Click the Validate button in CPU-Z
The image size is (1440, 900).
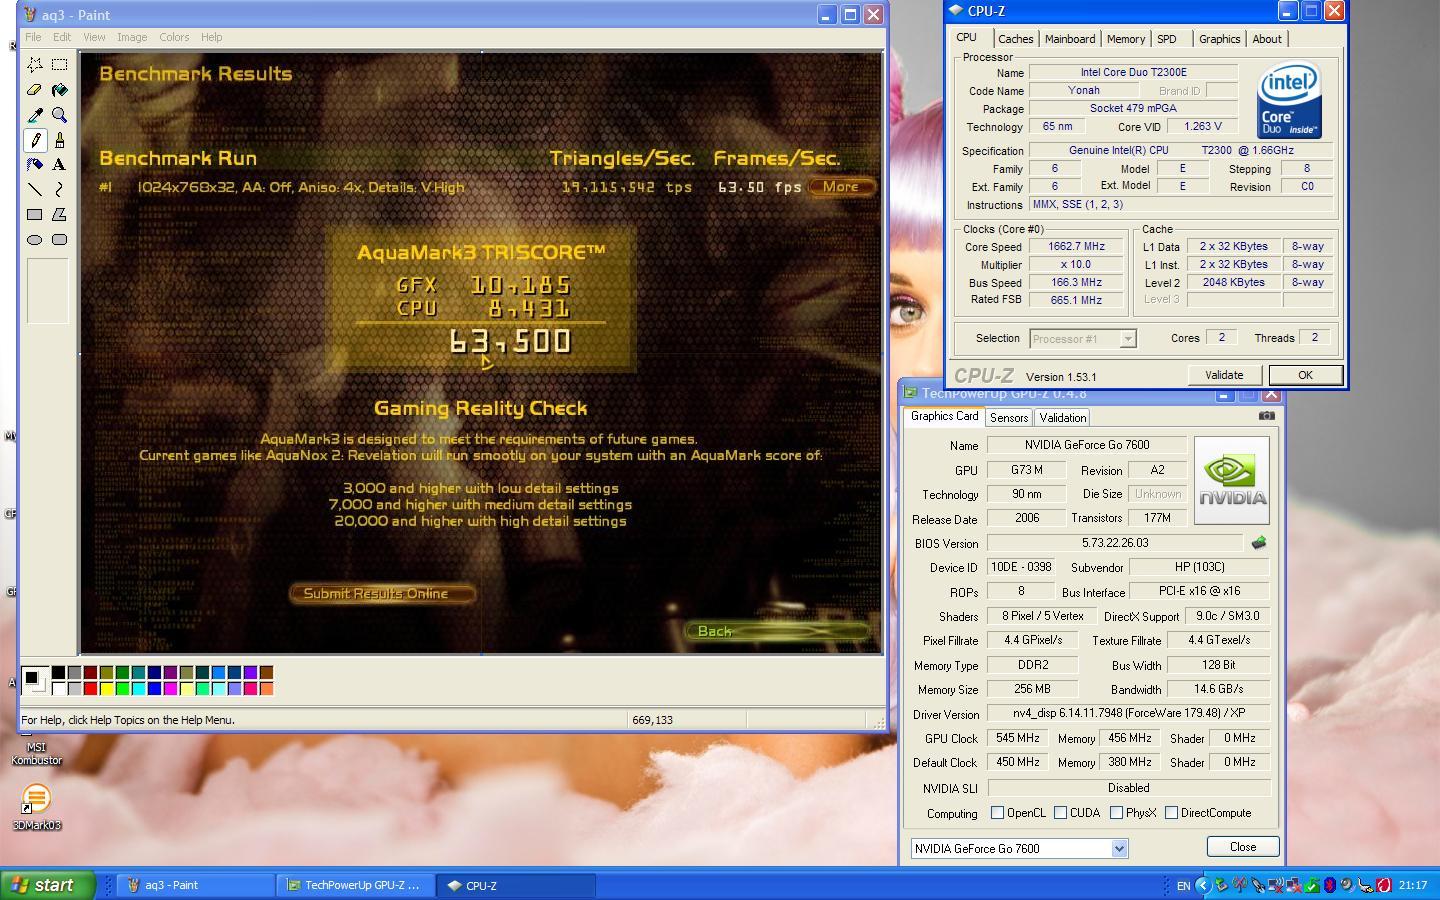tap(1224, 375)
